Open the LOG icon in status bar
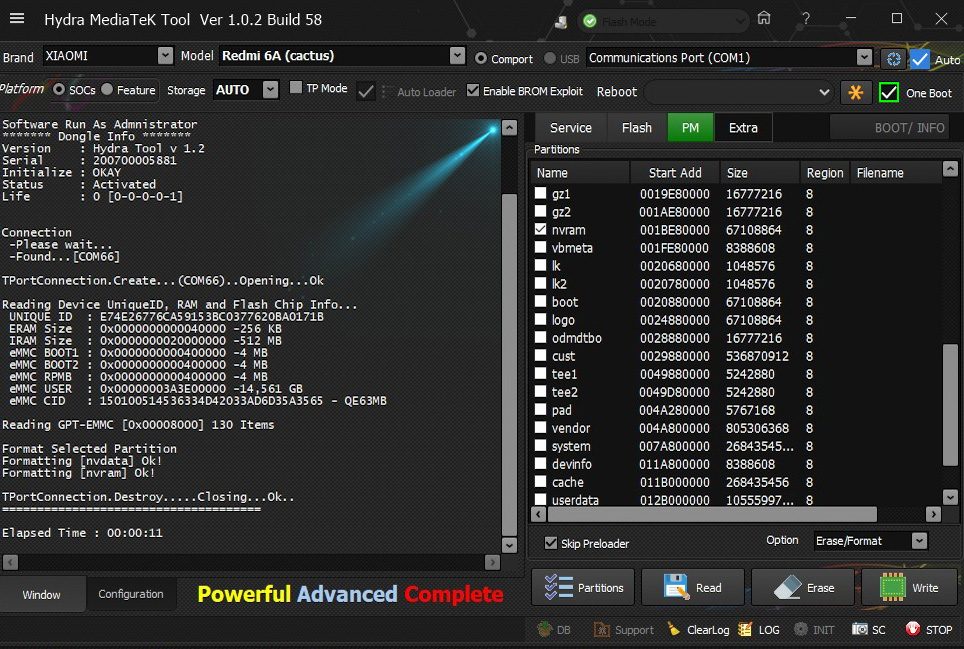Image resolution: width=964 pixels, height=649 pixels. pyautogui.click(x=745, y=630)
